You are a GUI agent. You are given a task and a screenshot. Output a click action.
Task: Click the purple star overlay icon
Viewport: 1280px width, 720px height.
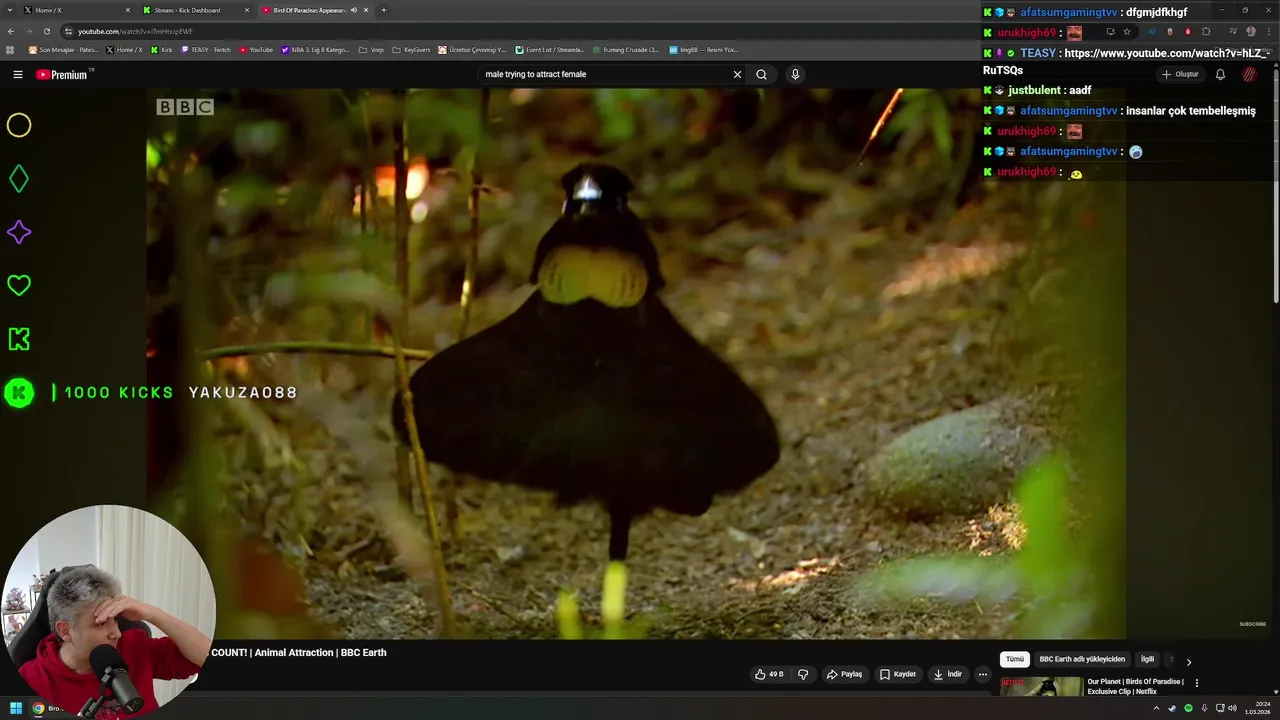[19, 232]
